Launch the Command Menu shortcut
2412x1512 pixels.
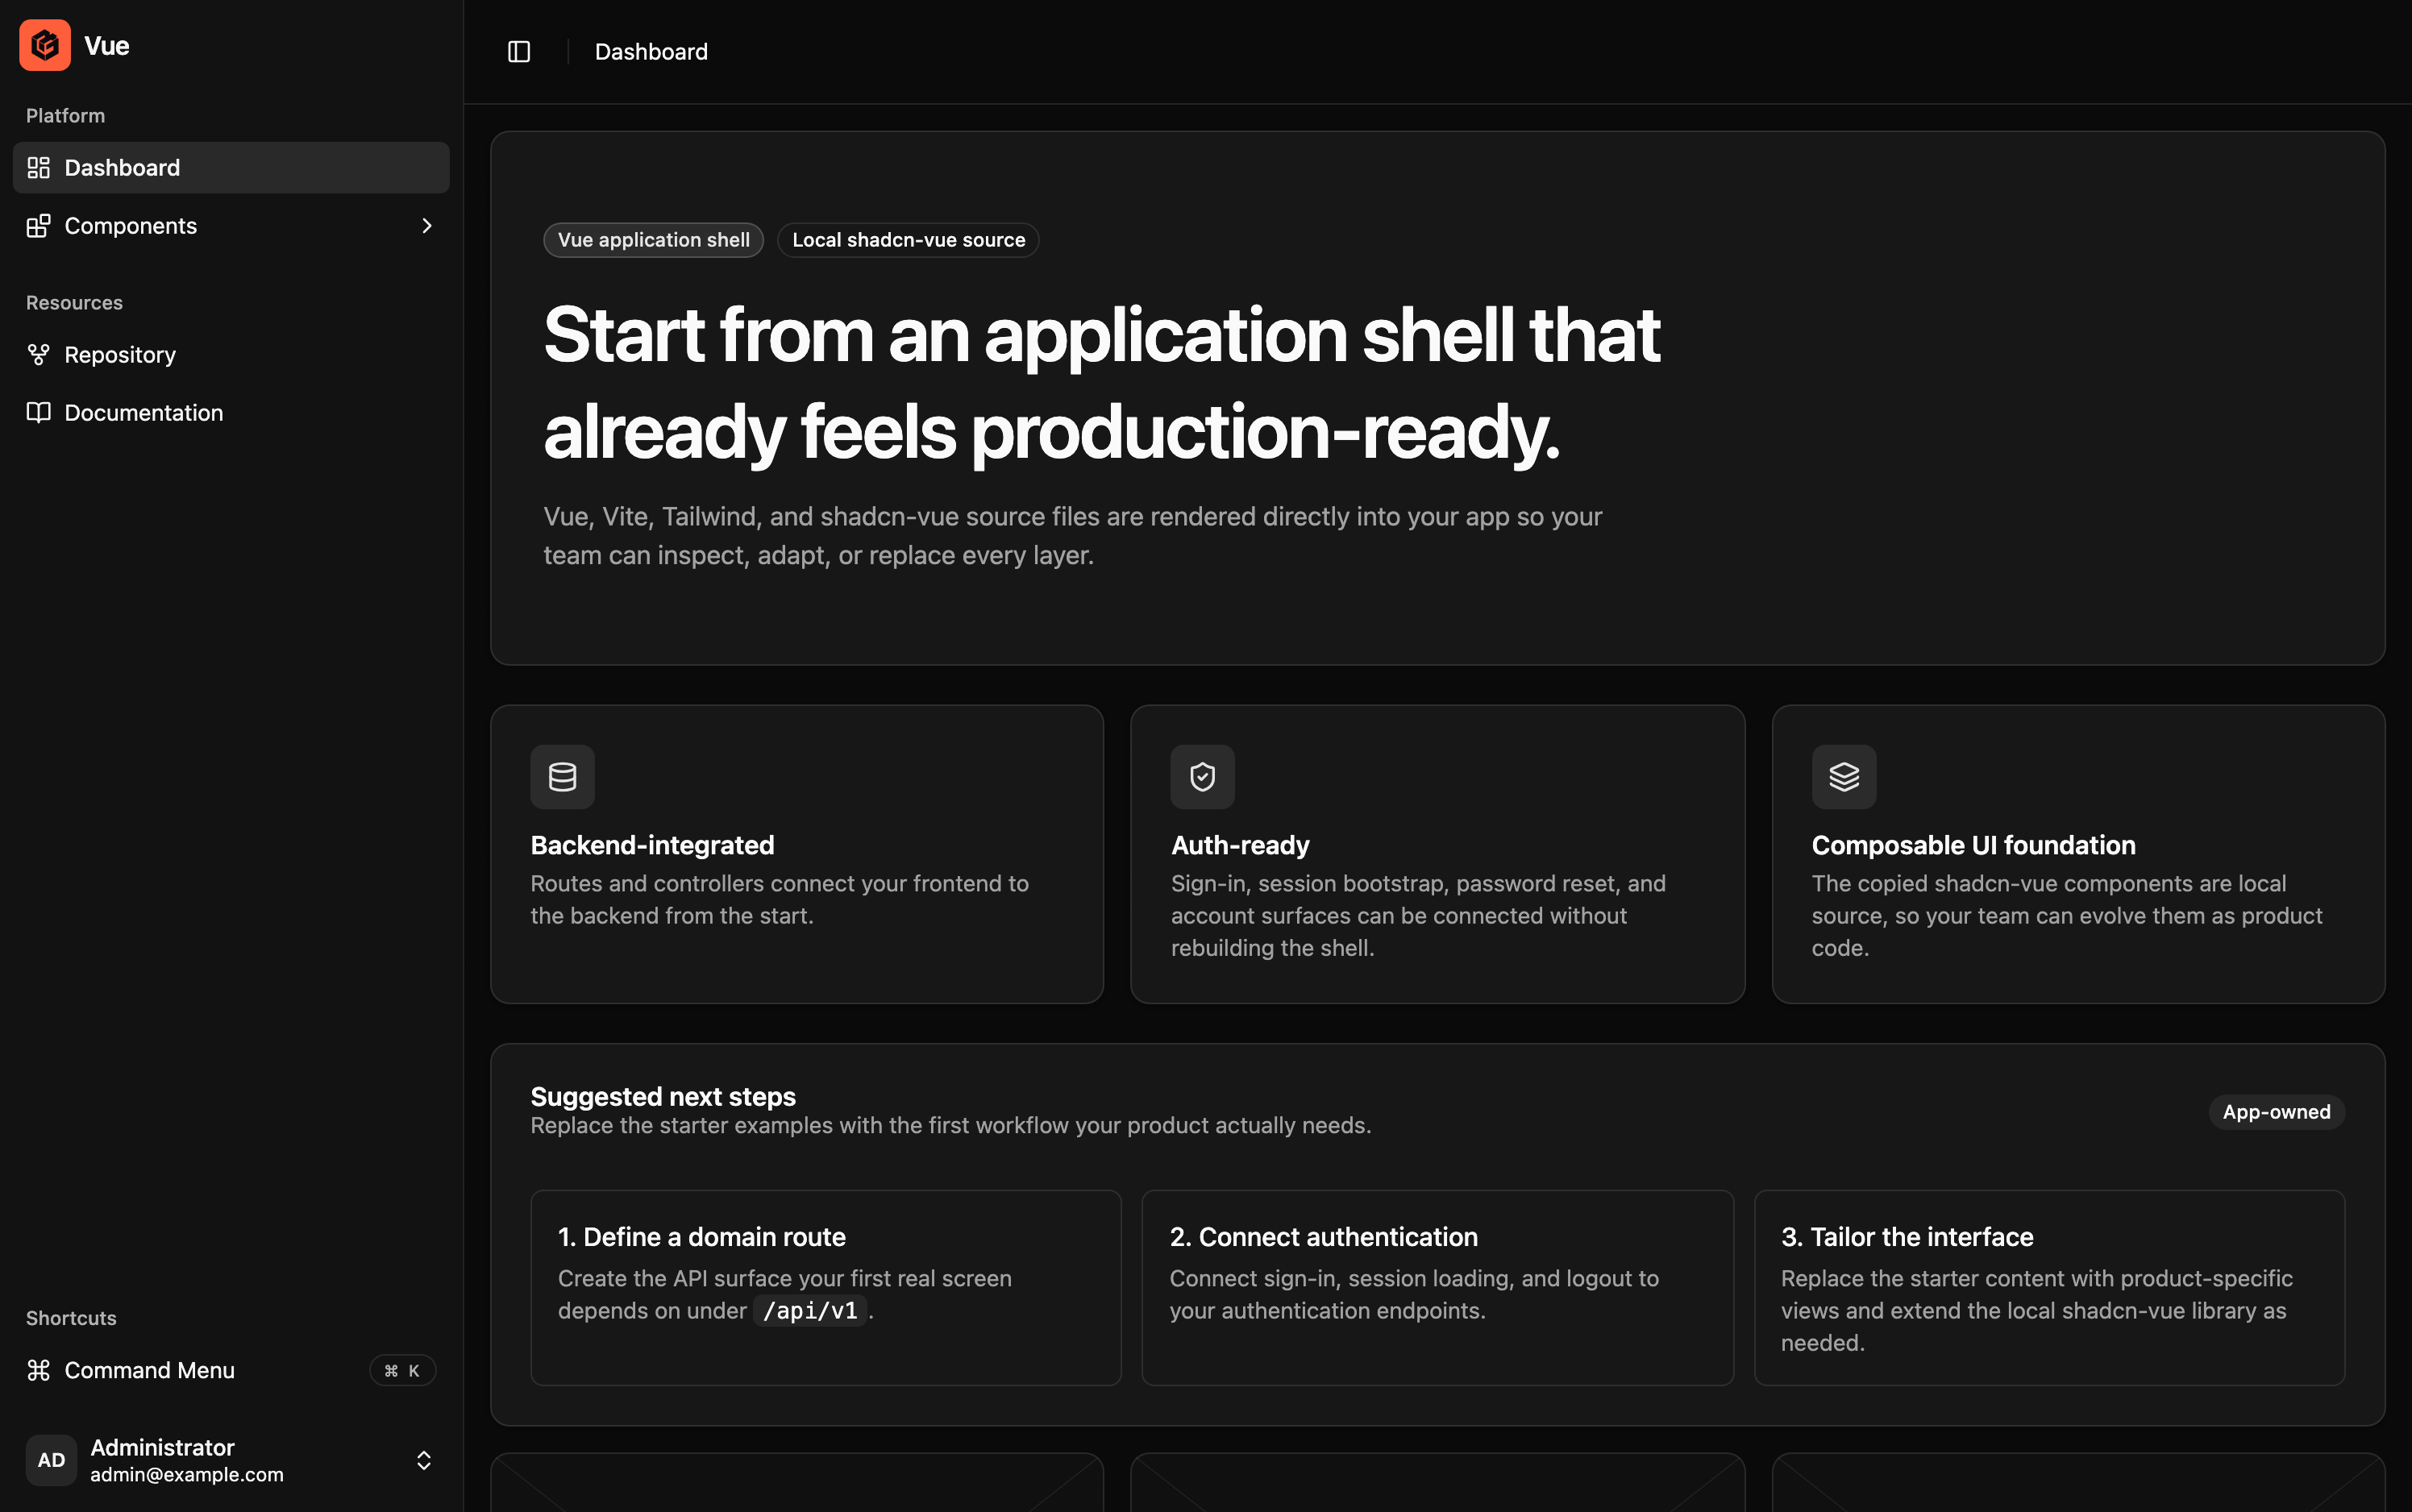[231, 1370]
